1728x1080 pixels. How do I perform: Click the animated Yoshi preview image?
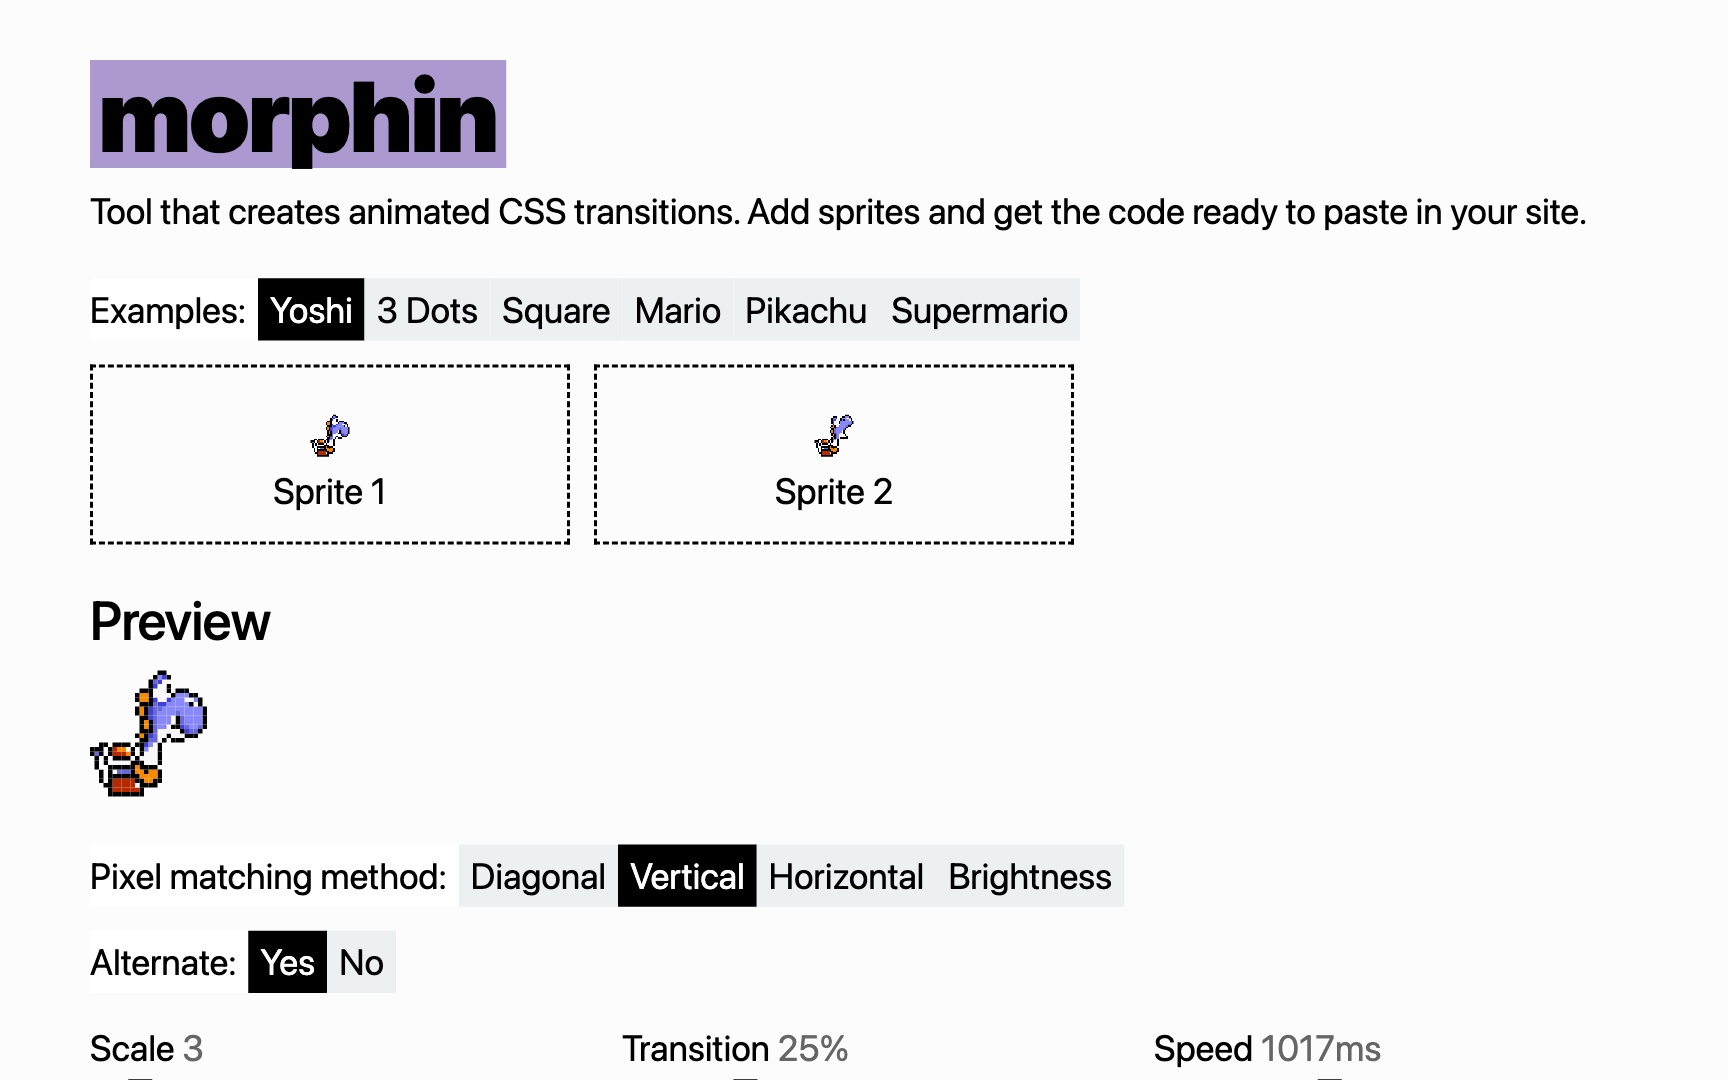pyautogui.click(x=149, y=733)
